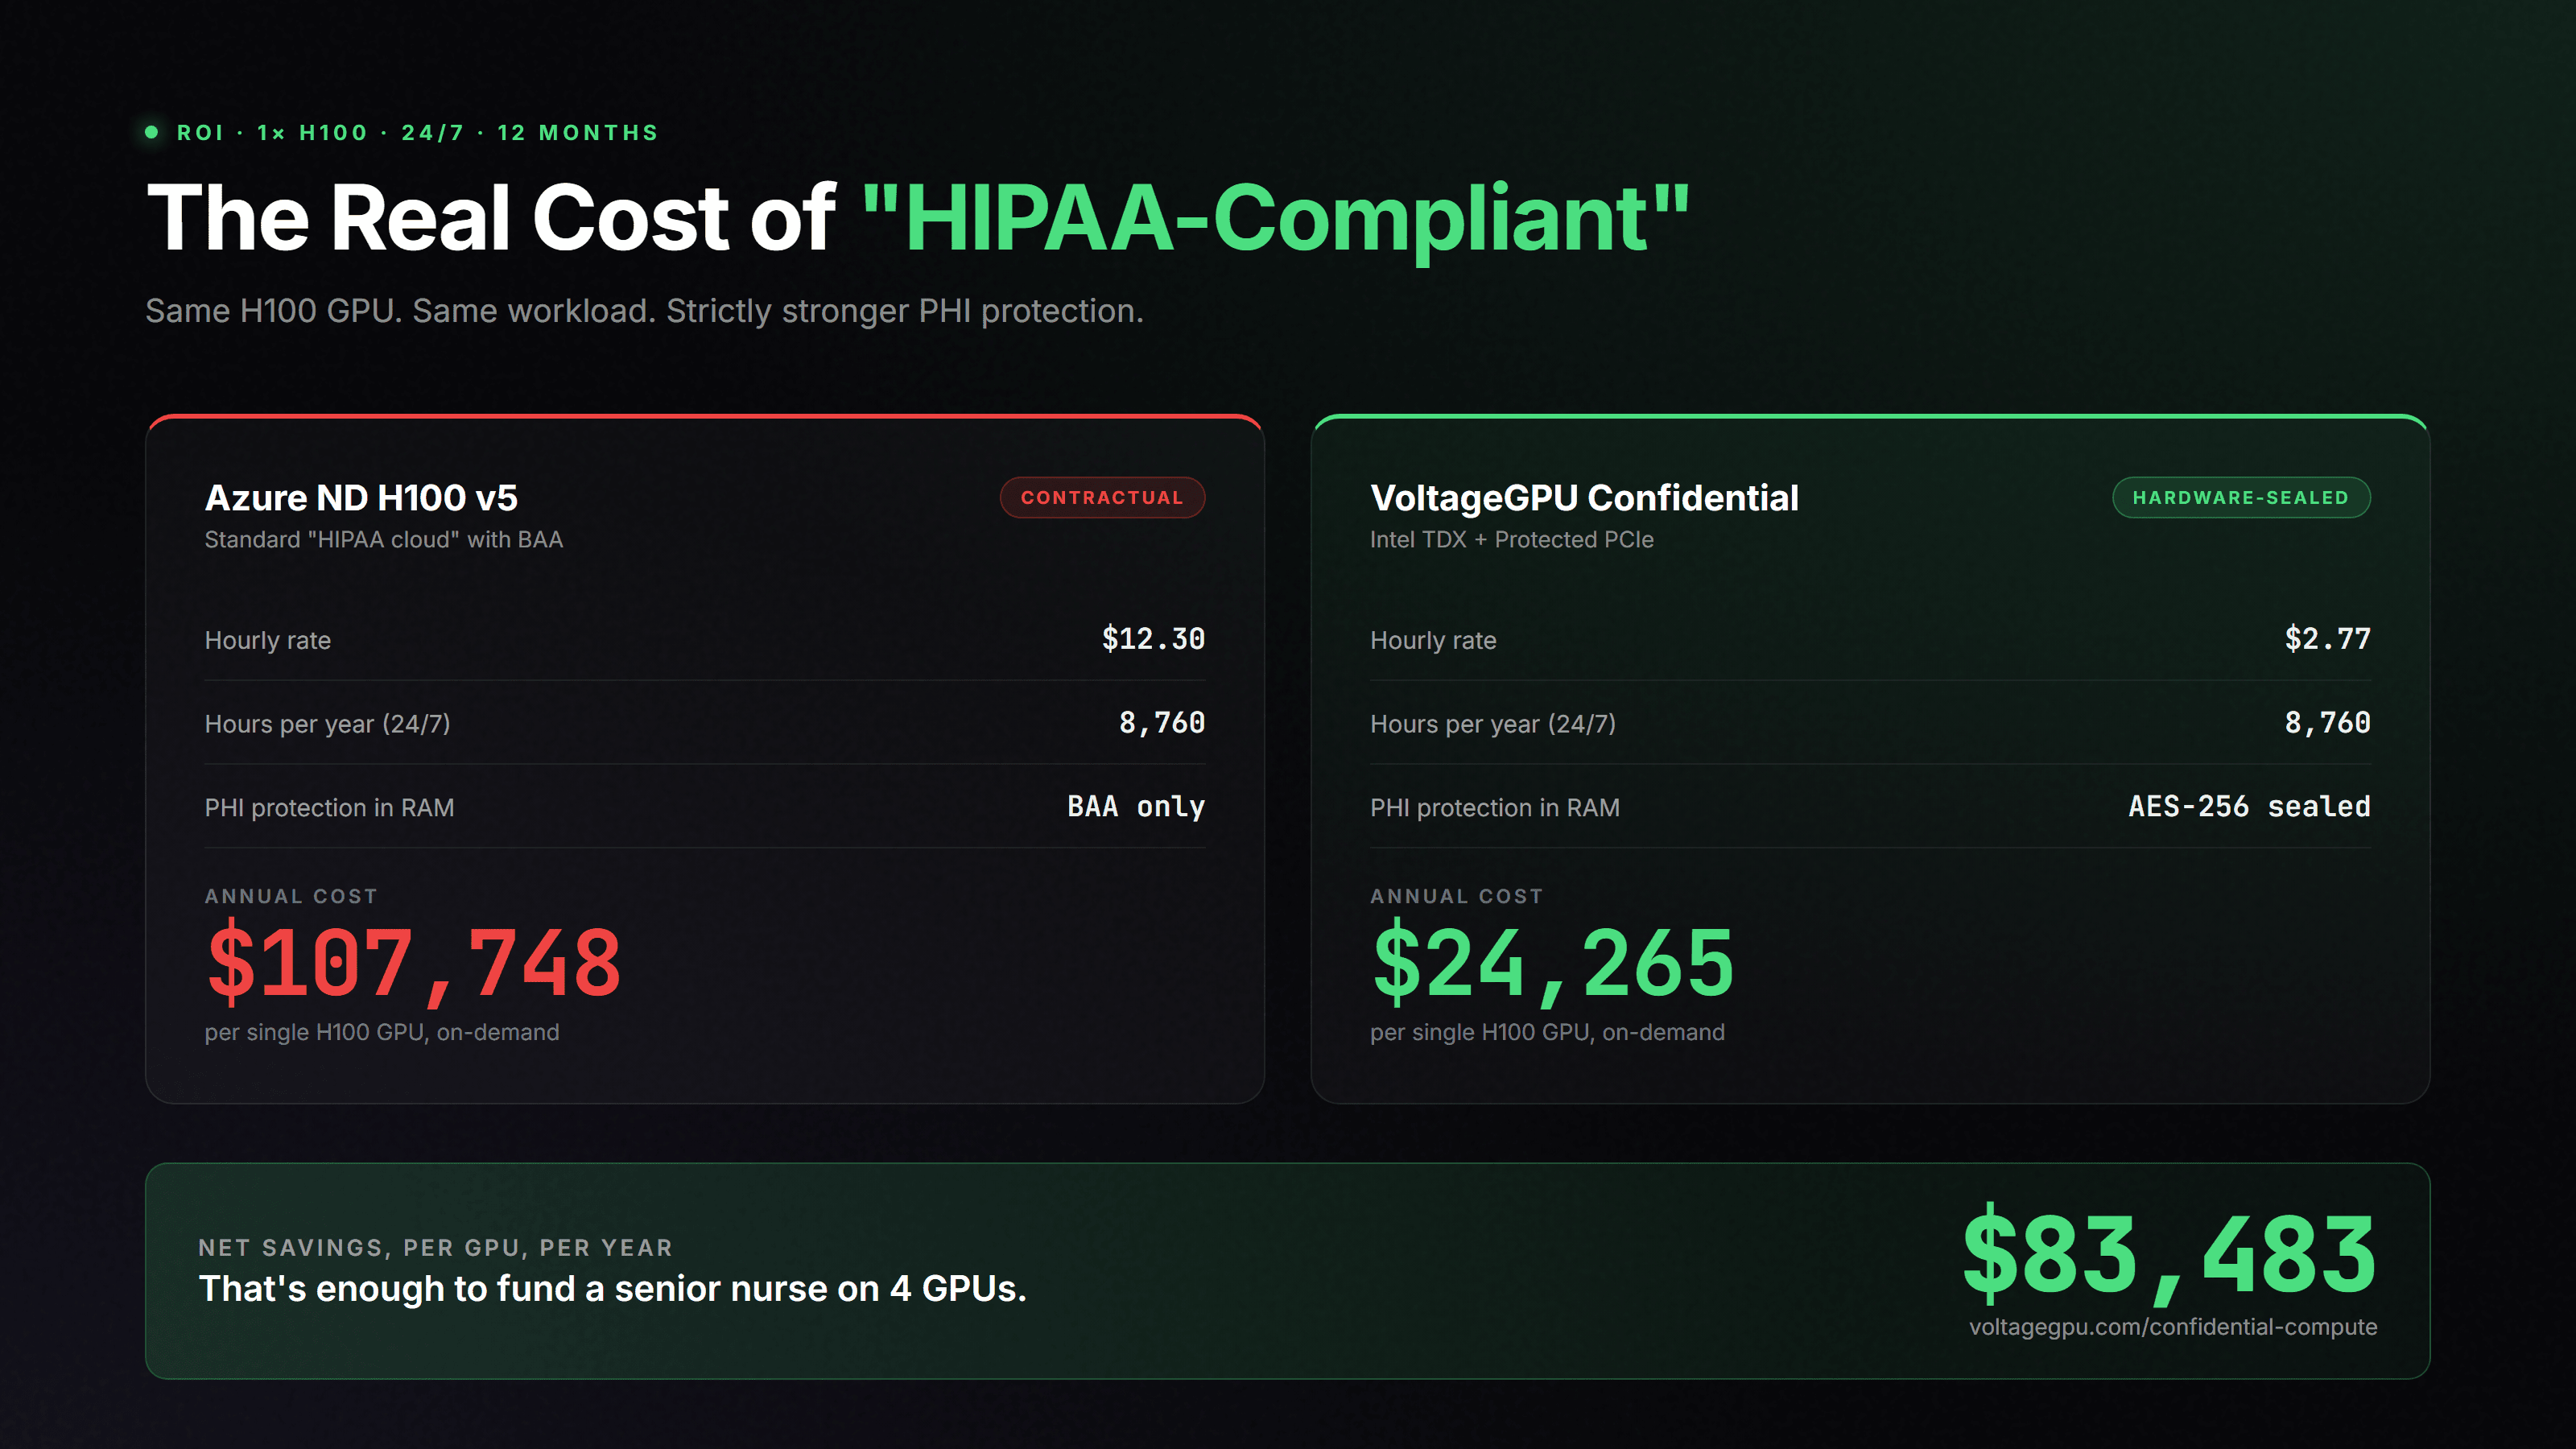The height and width of the screenshot is (1449, 2576).
Task: Click 'Hourly rate' label in Azure card
Action: coord(268,640)
